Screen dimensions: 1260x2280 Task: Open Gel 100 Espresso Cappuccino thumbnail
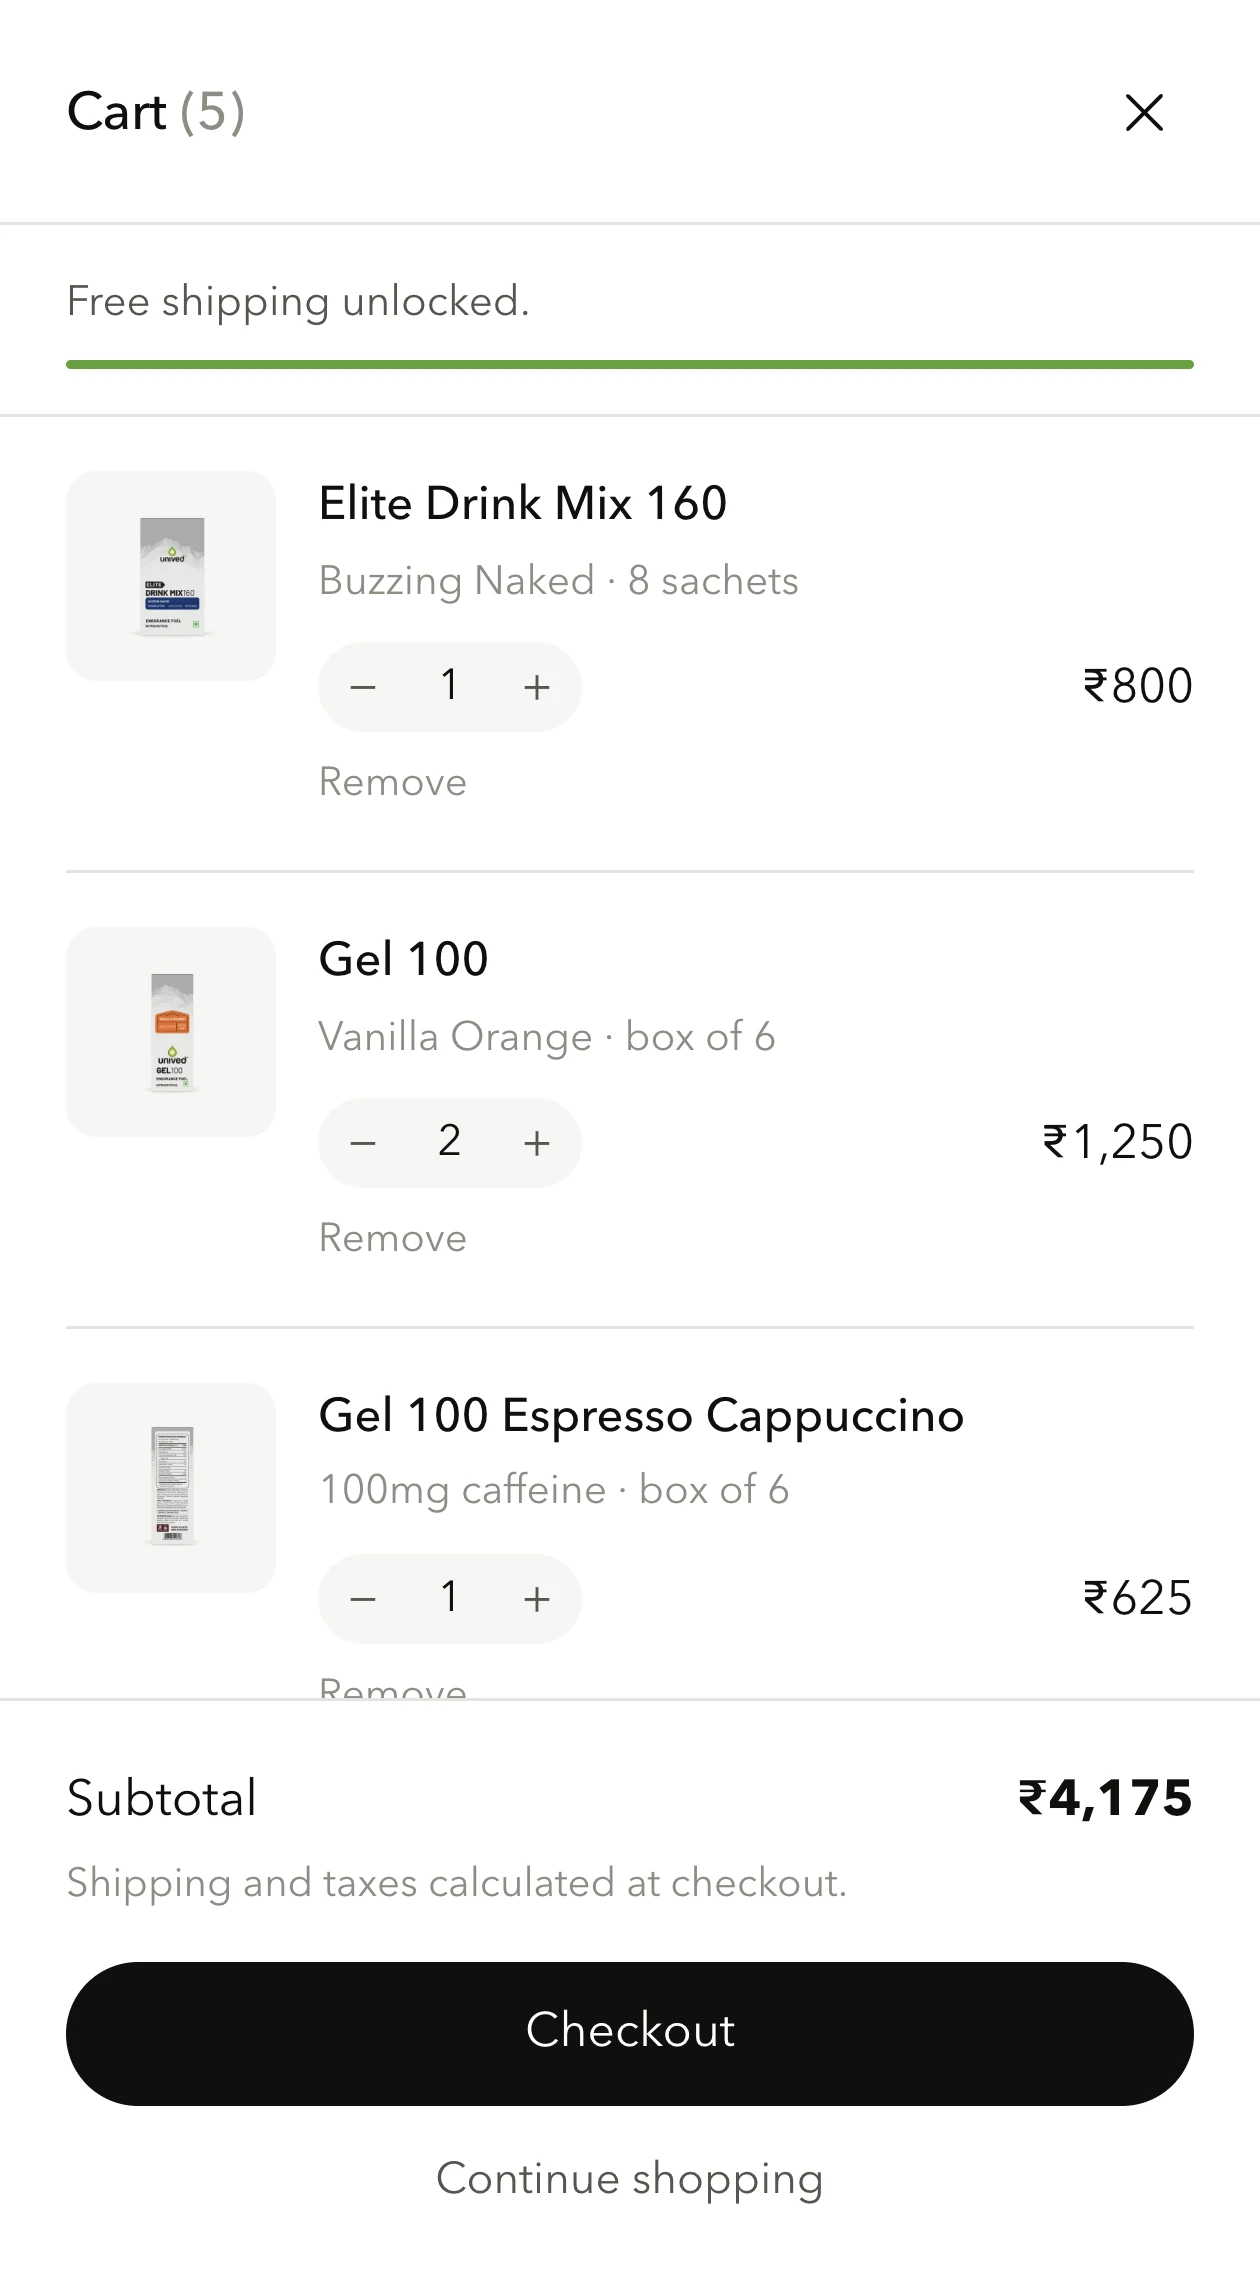pos(171,1488)
